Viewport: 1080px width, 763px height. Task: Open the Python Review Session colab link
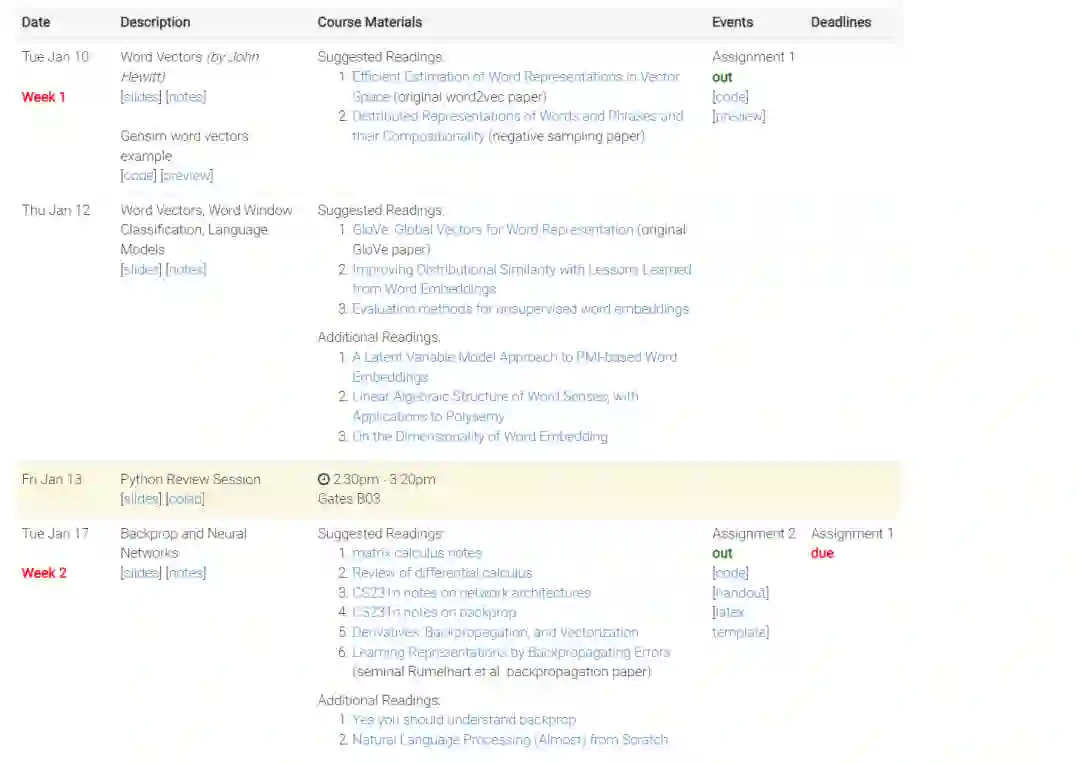click(x=186, y=499)
